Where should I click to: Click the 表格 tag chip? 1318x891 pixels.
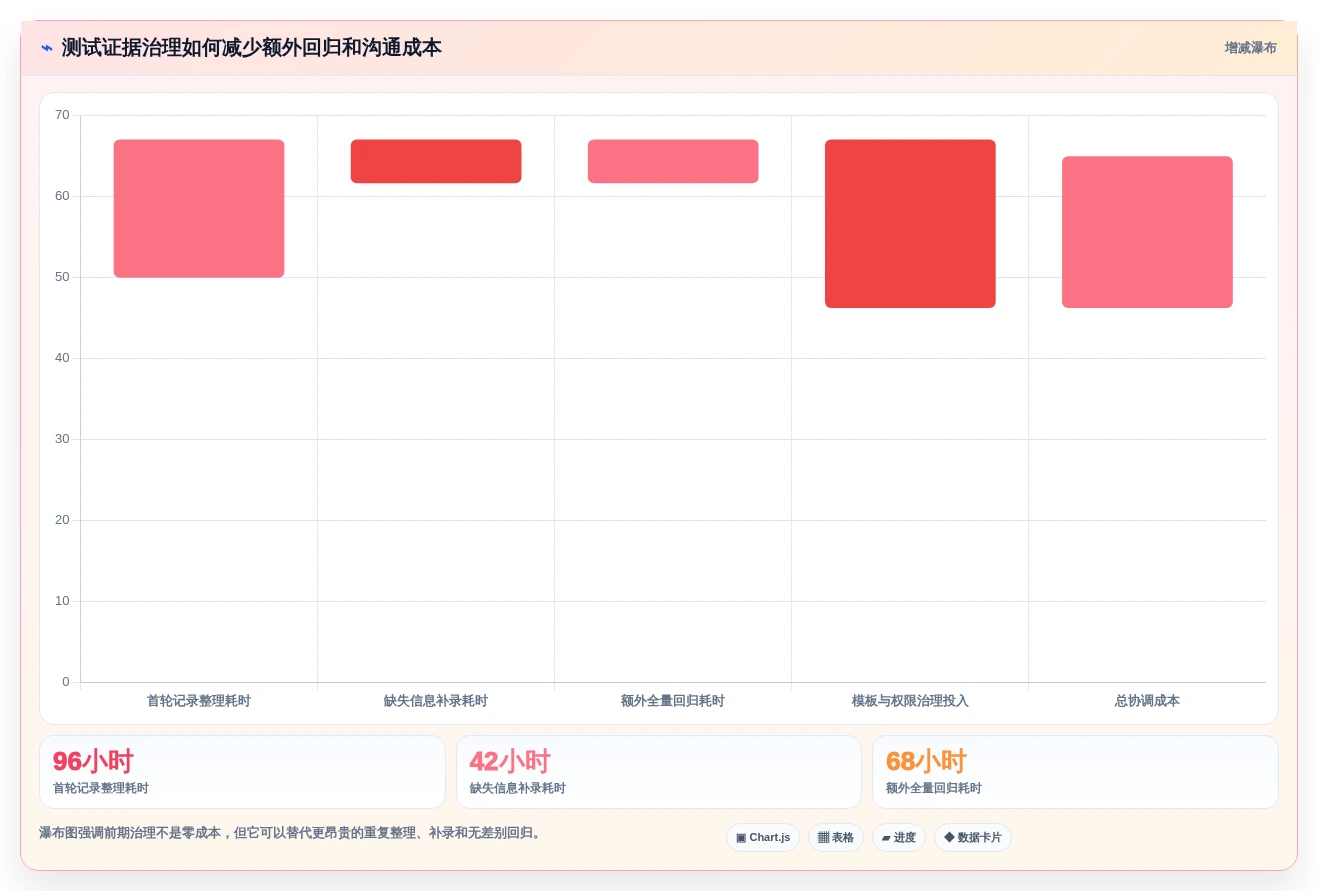tap(836, 838)
